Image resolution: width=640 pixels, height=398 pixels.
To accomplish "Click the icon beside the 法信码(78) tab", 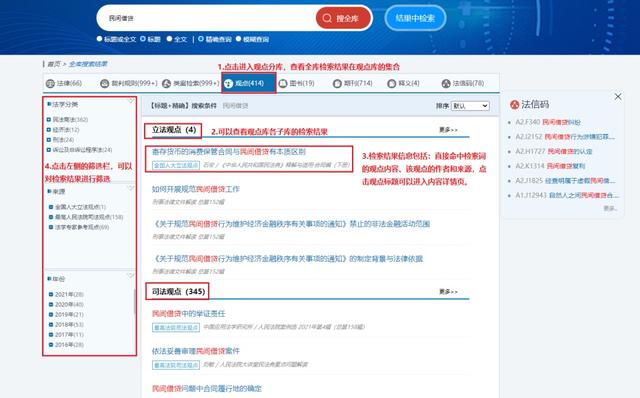I will pos(446,84).
